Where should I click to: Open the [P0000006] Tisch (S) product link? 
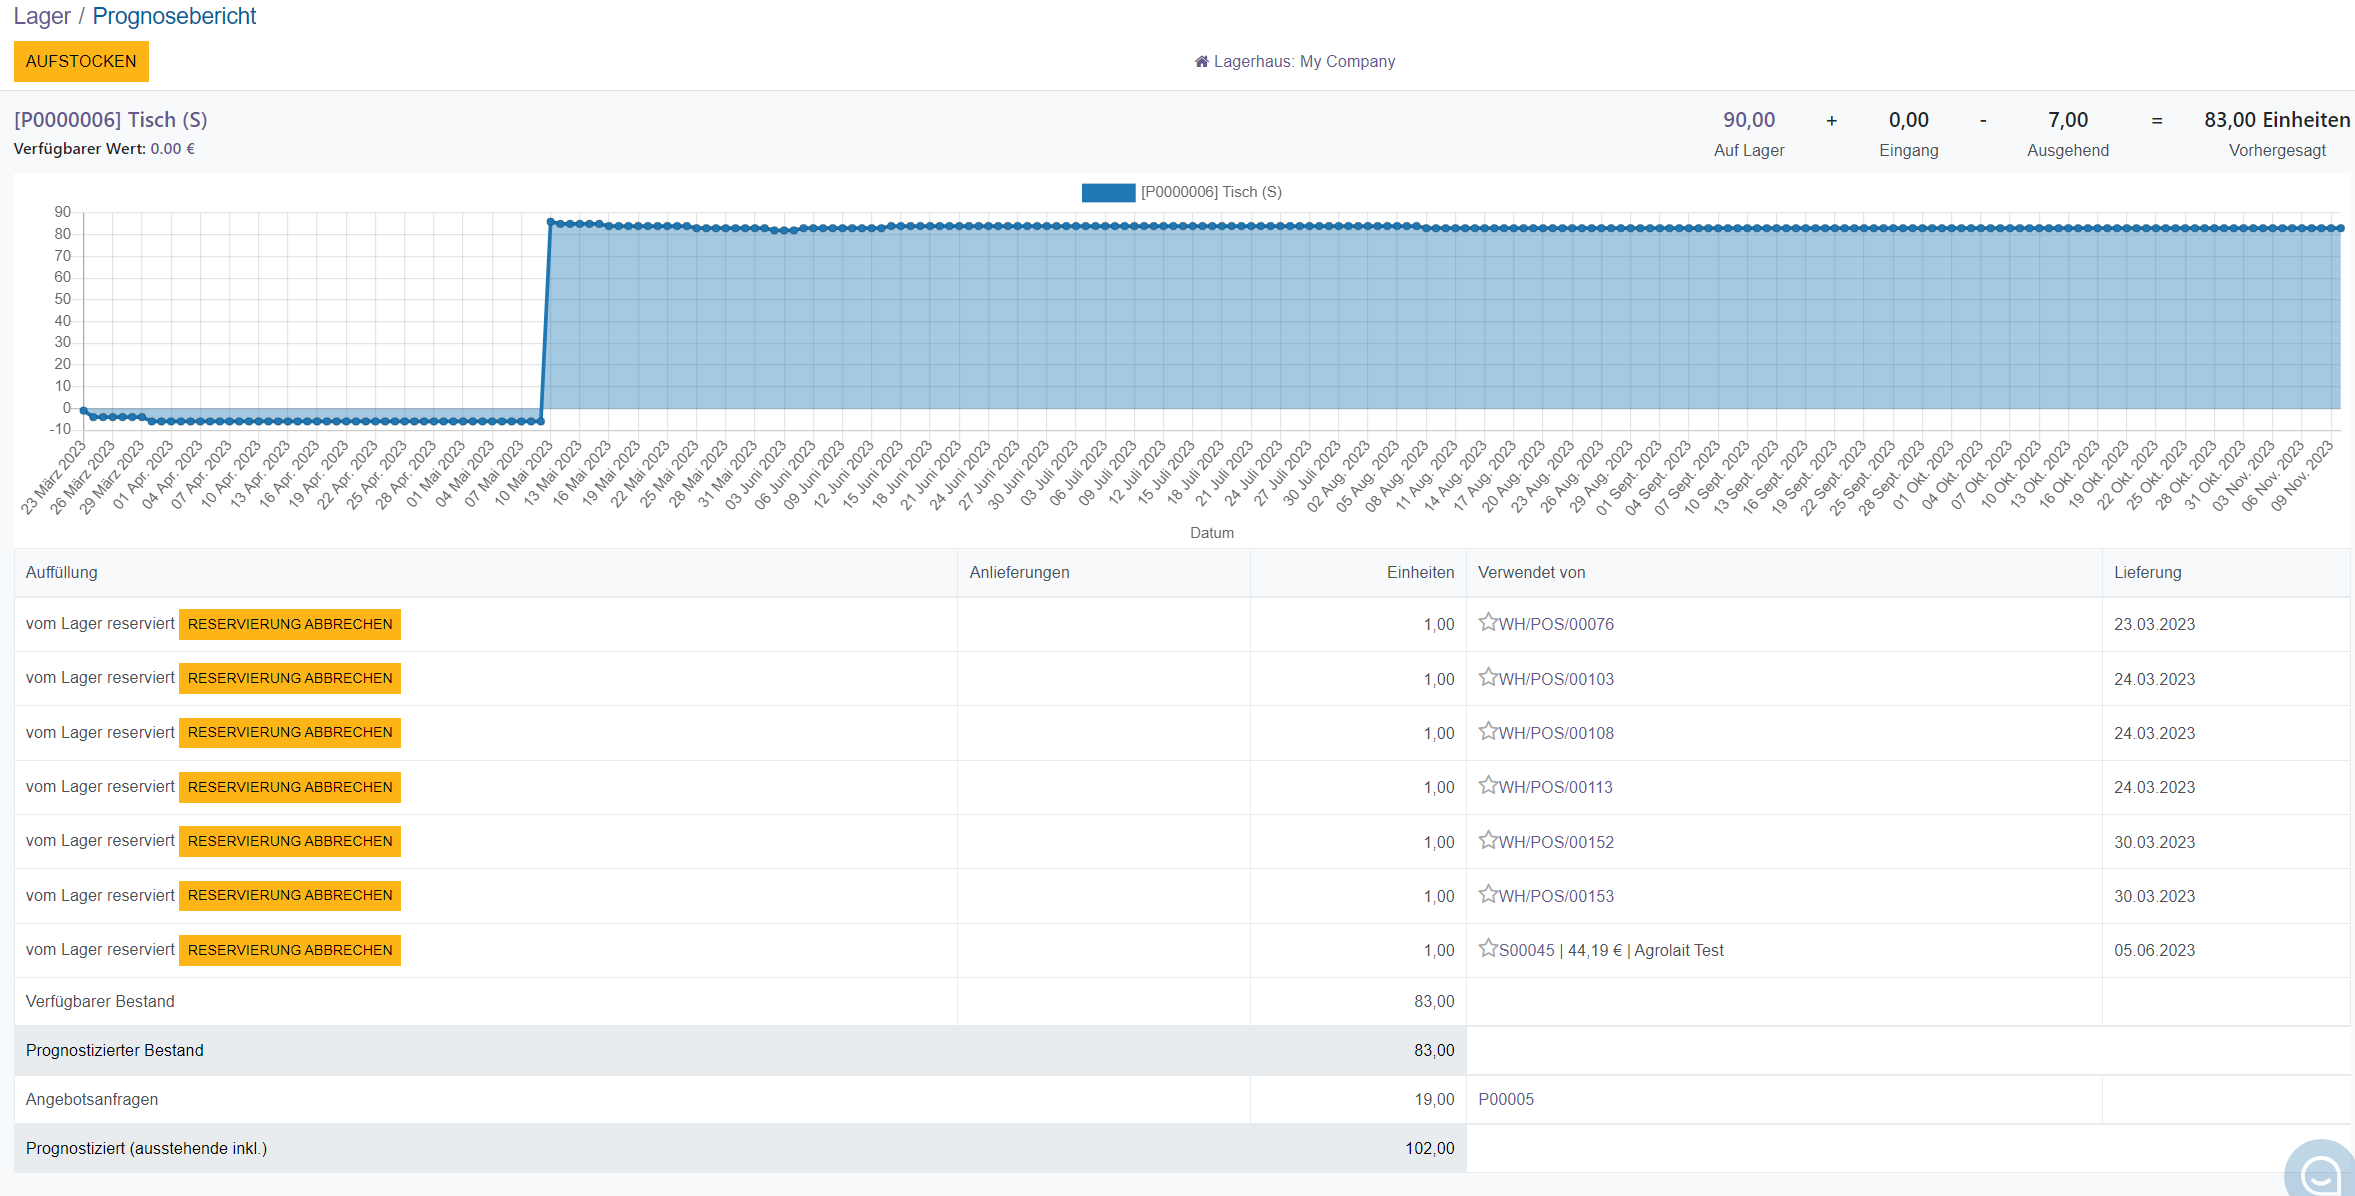pyautogui.click(x=111, y=120)
